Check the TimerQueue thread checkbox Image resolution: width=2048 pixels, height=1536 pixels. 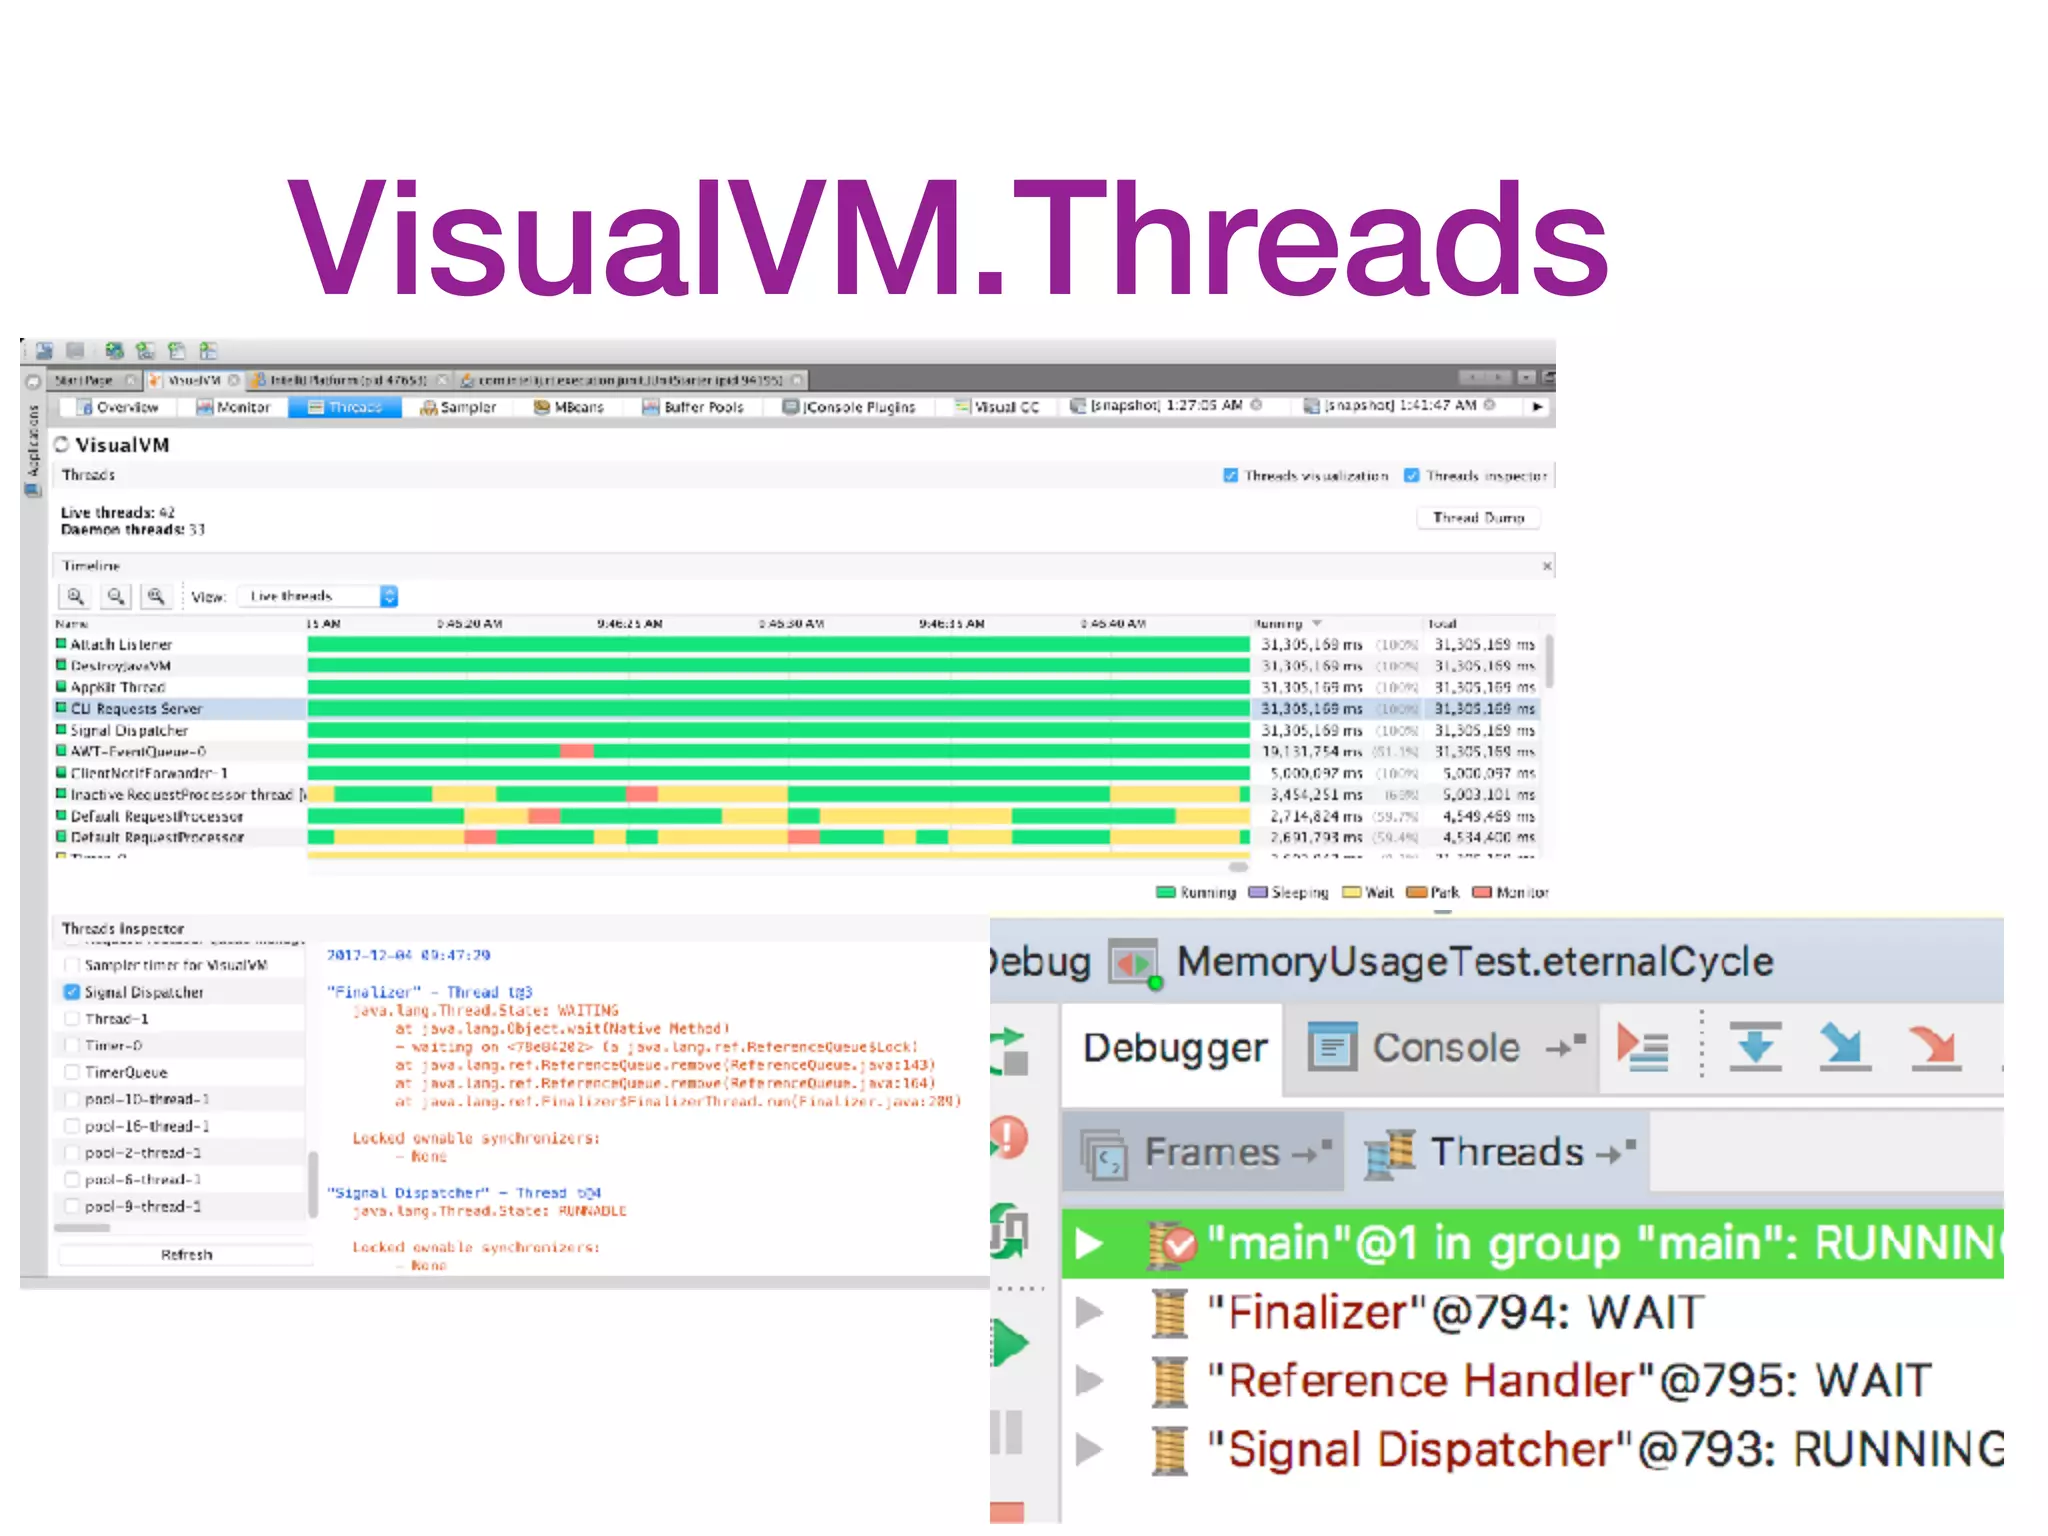point(72,1072)
